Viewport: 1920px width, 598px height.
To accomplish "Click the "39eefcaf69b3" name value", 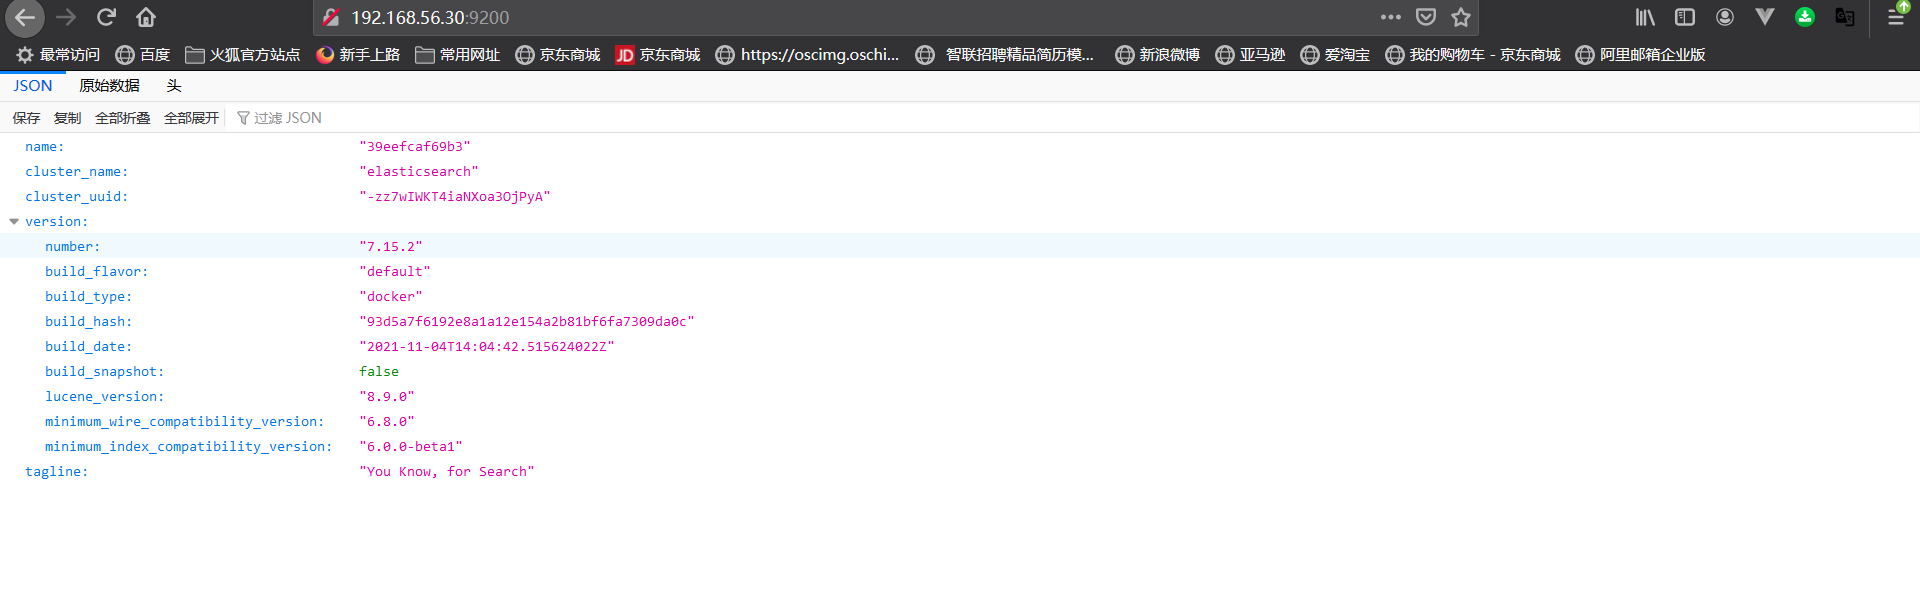I will click(x=415, y=147).
